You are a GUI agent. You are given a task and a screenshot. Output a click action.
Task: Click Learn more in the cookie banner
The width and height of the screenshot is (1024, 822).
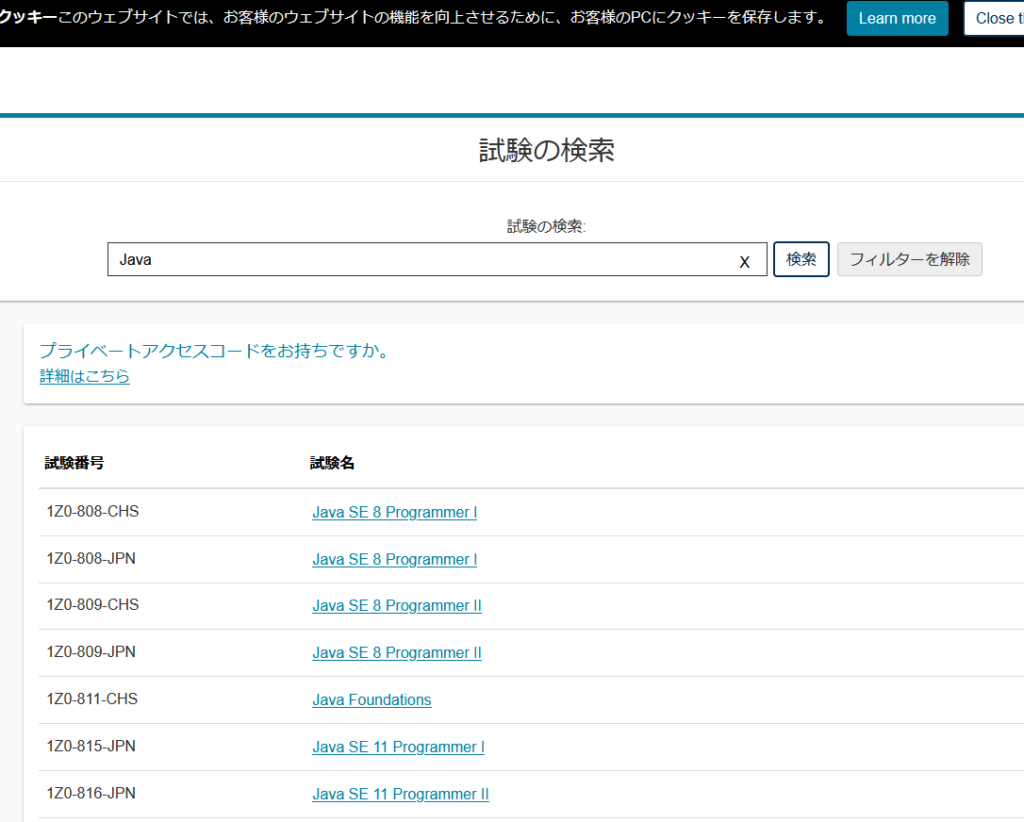pyautogui.click(x=896, y=18)
